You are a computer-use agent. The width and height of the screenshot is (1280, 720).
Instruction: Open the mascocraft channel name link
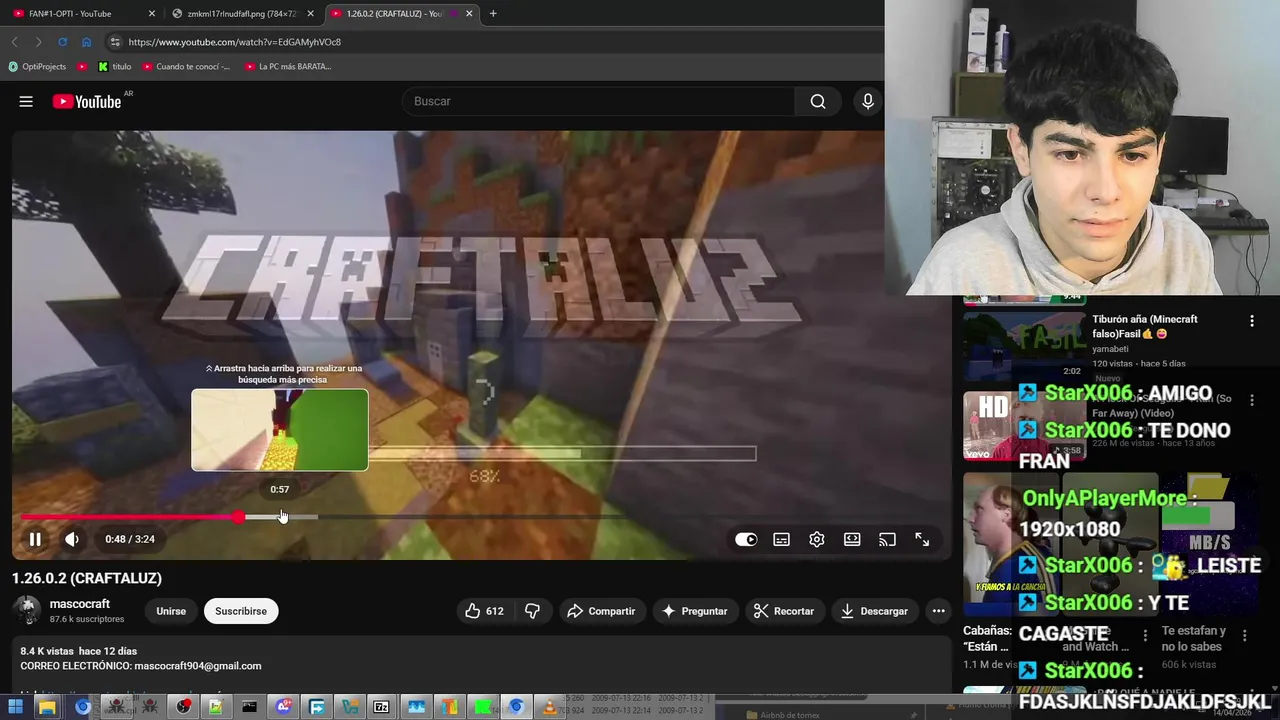[x=80, y=604]
